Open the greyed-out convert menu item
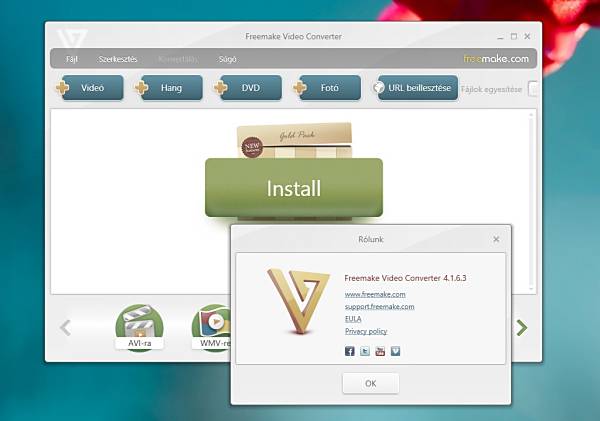600x421 pixels. pos(178,59)
